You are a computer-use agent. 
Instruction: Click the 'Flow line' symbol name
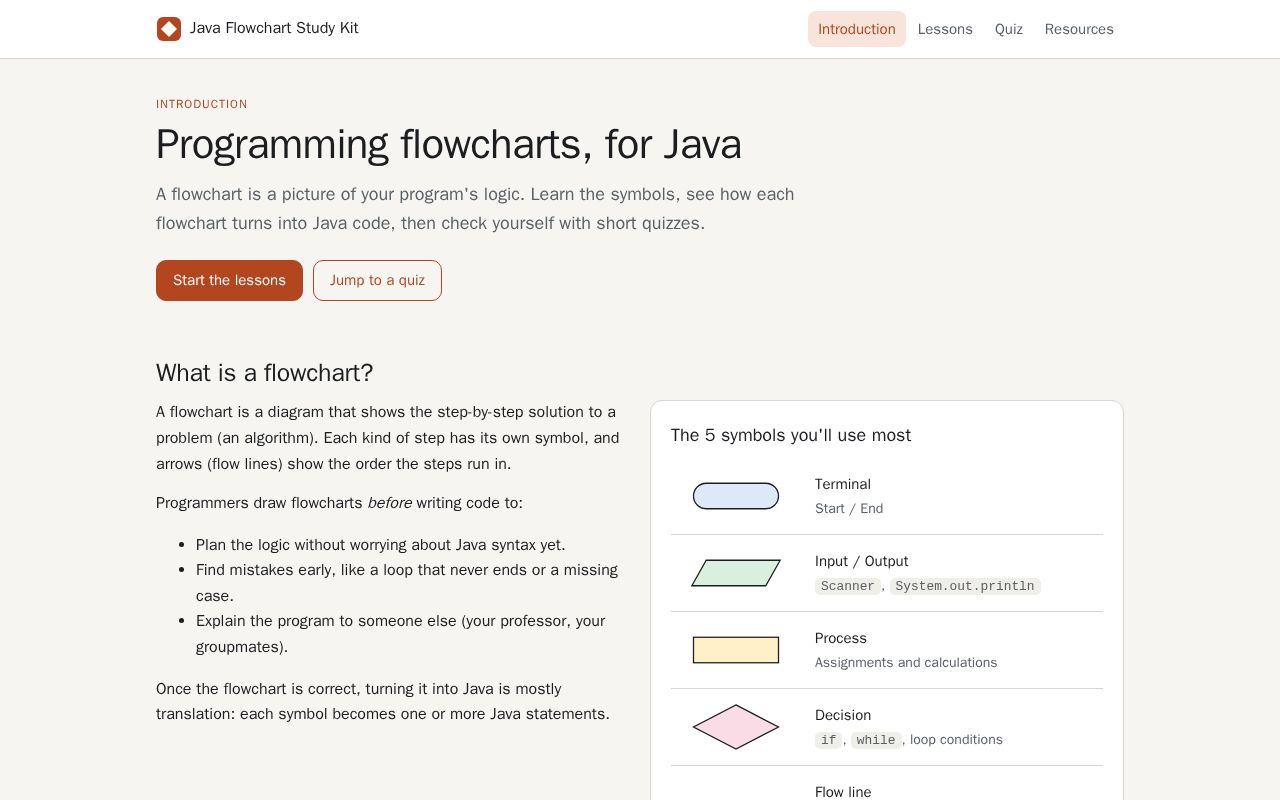pyautogui.click(x=843, y=792)
